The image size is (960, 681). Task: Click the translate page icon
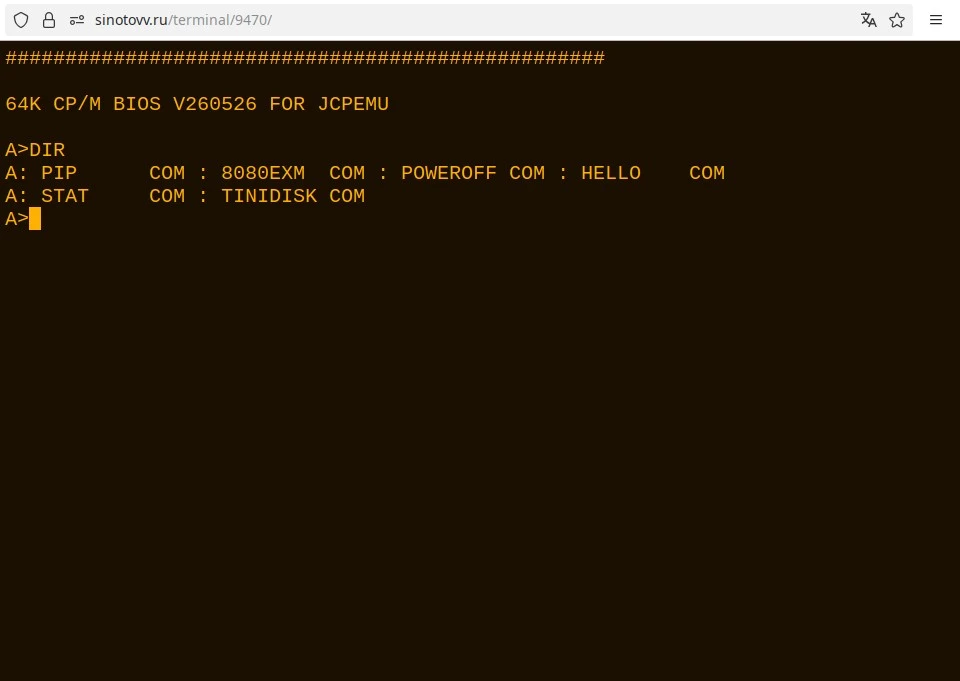(868, 20)
